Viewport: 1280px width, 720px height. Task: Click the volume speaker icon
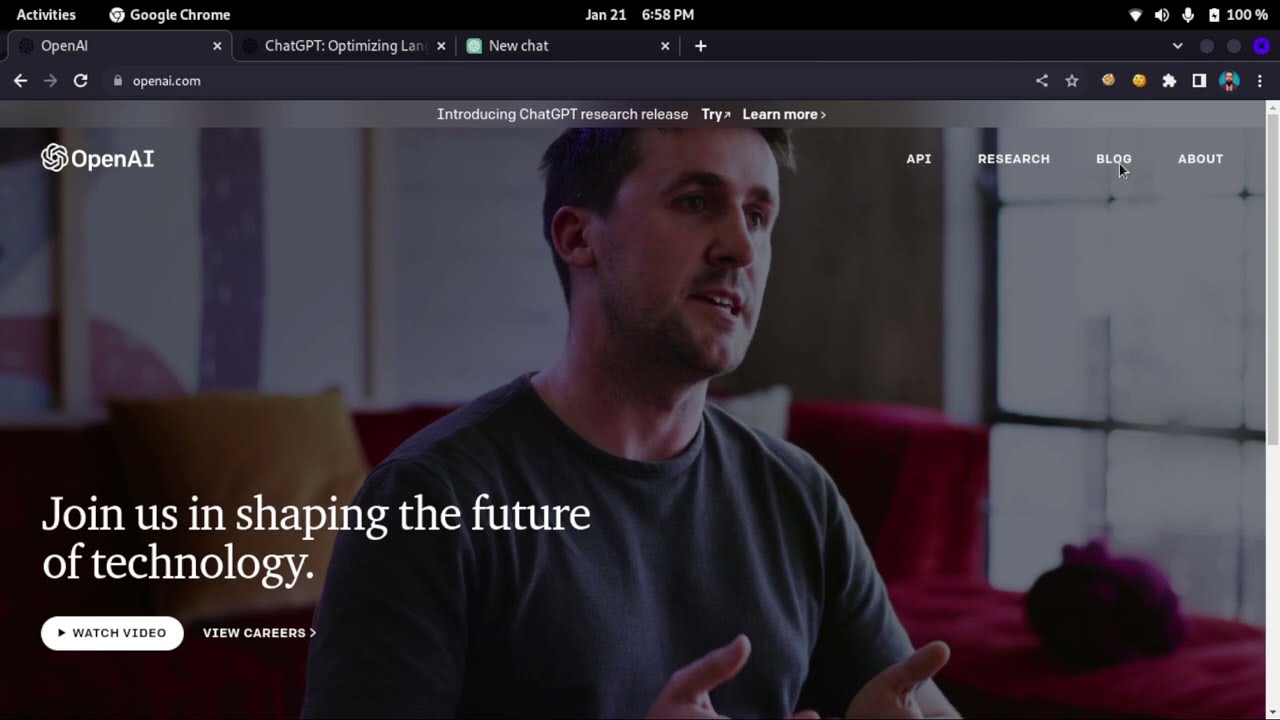[1162, 15]
